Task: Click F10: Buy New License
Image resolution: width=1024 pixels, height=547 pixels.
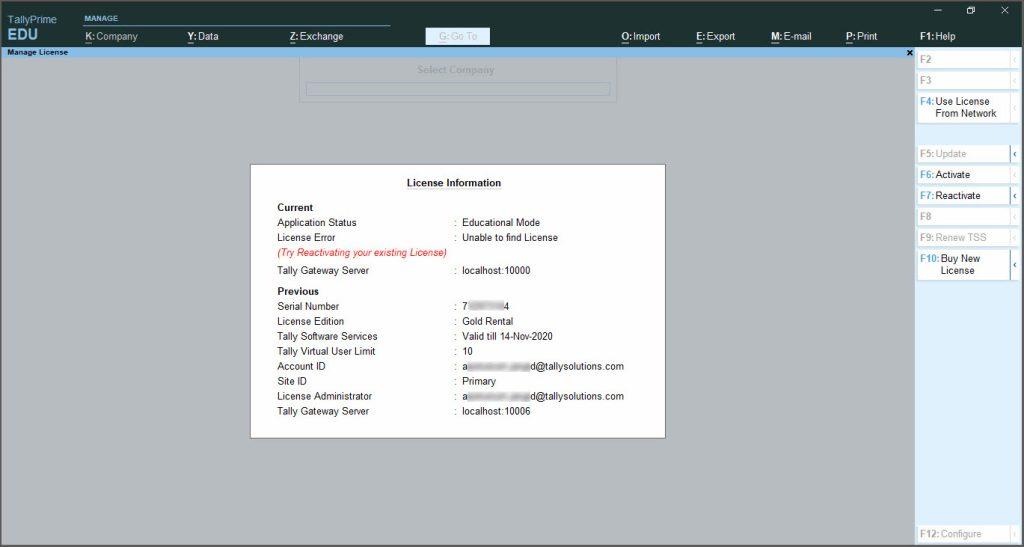Action: 964,264
